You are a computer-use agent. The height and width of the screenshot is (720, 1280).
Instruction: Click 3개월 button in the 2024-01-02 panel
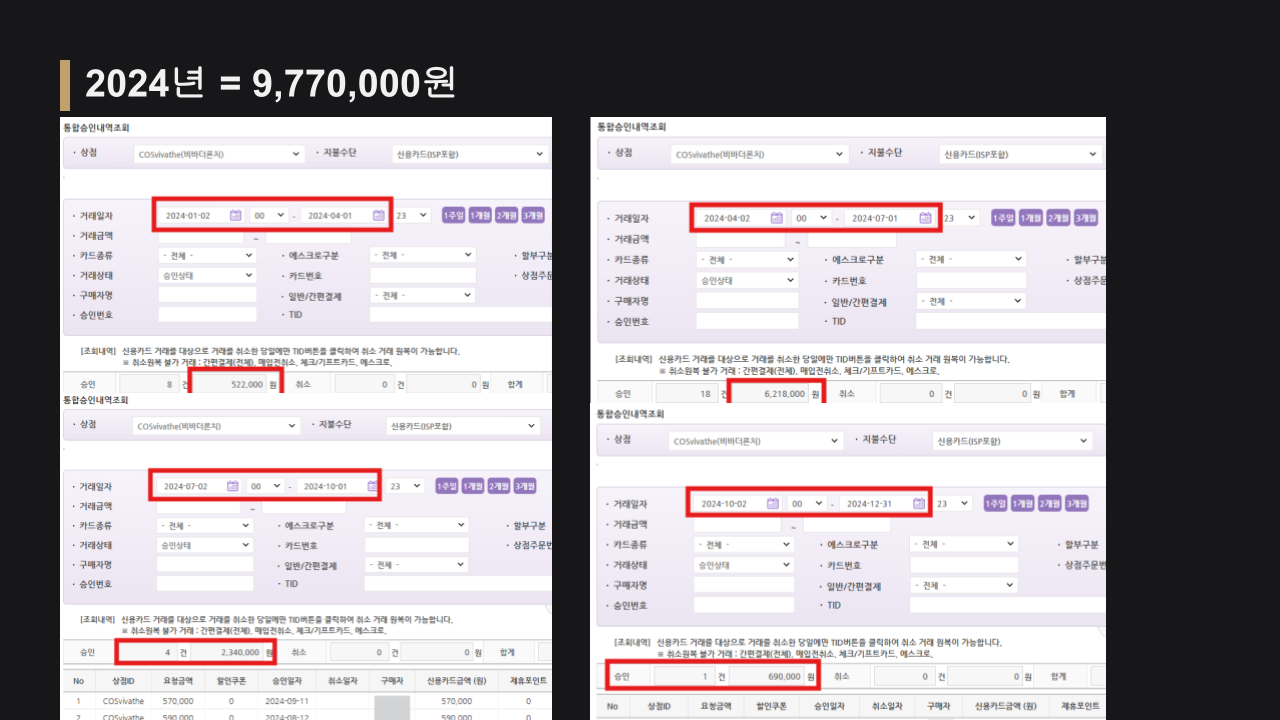533,215
